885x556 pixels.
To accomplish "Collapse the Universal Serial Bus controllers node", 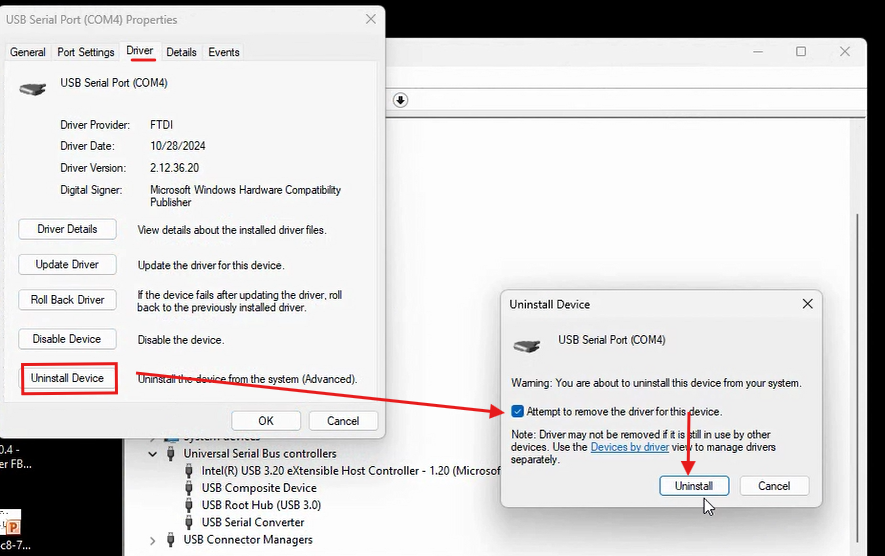I will 153,454.
